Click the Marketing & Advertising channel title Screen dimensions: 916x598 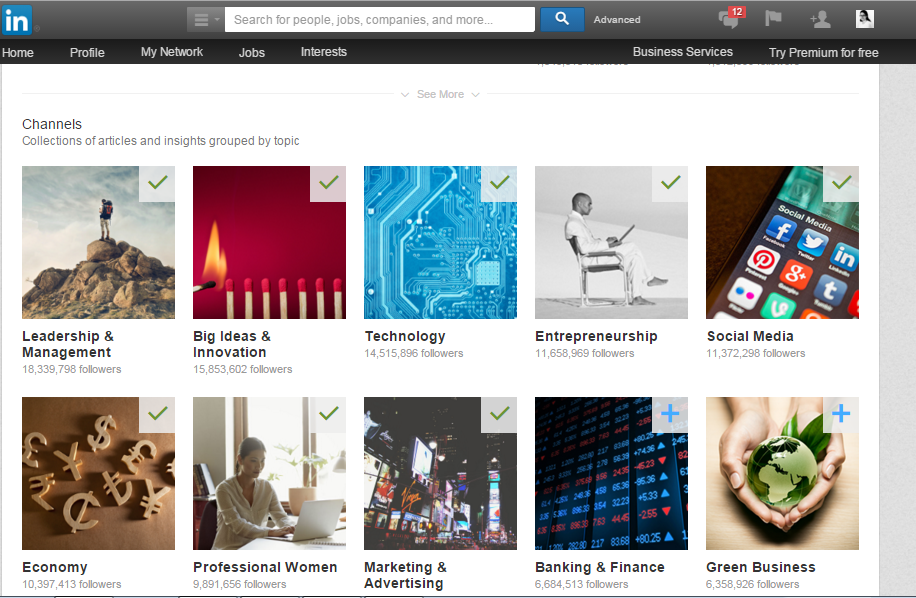pyautogui.click(x=405, y=575)
